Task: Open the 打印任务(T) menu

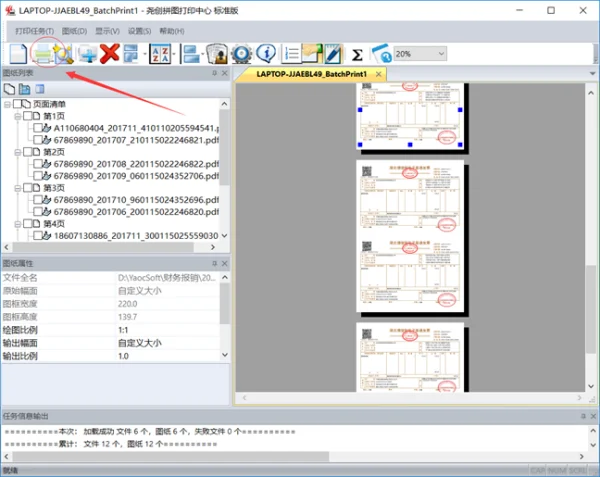Action: [34, 31]
